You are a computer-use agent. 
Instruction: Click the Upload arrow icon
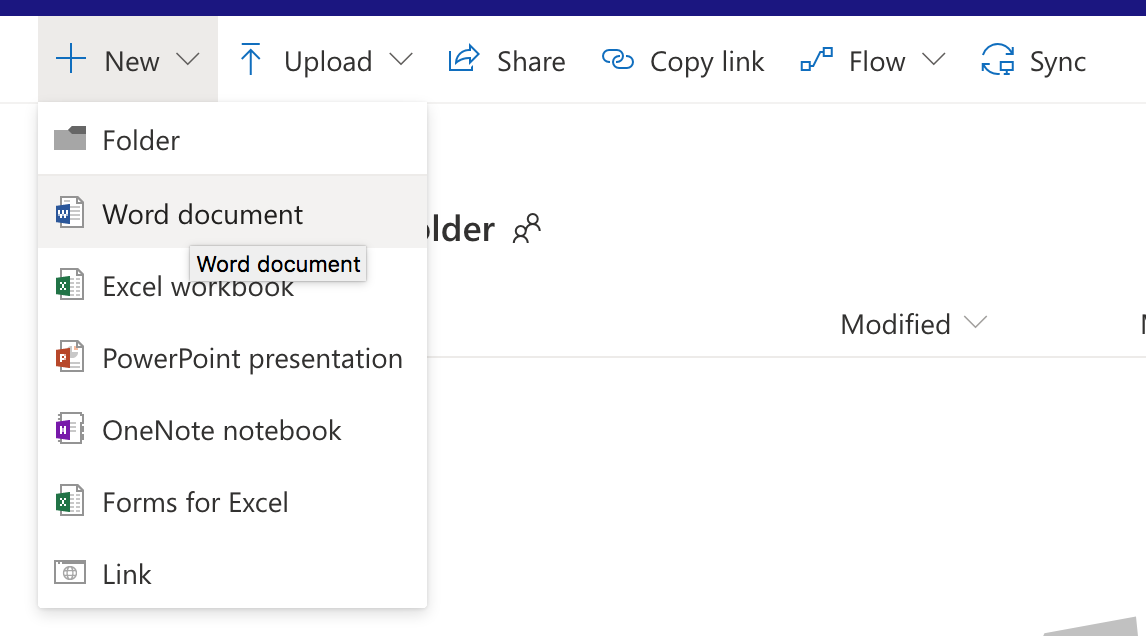tap(251, 60)
